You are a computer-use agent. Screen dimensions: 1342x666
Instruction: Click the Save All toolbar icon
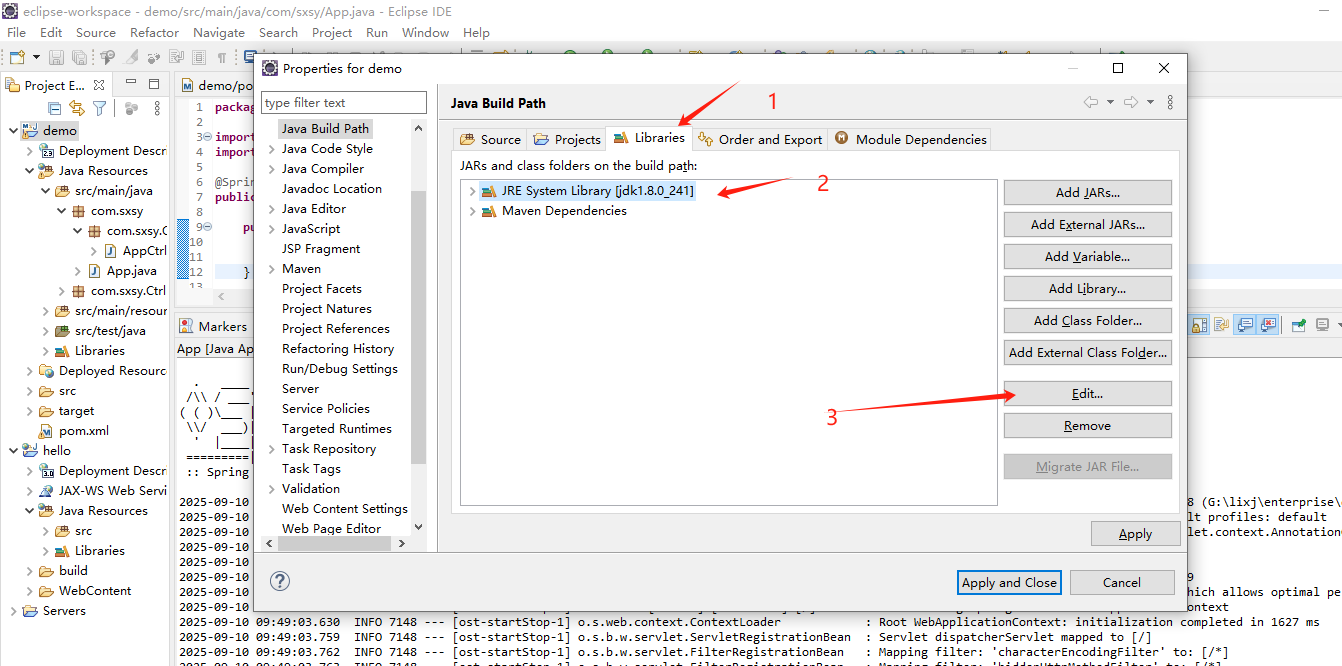(x=79, y=58)
